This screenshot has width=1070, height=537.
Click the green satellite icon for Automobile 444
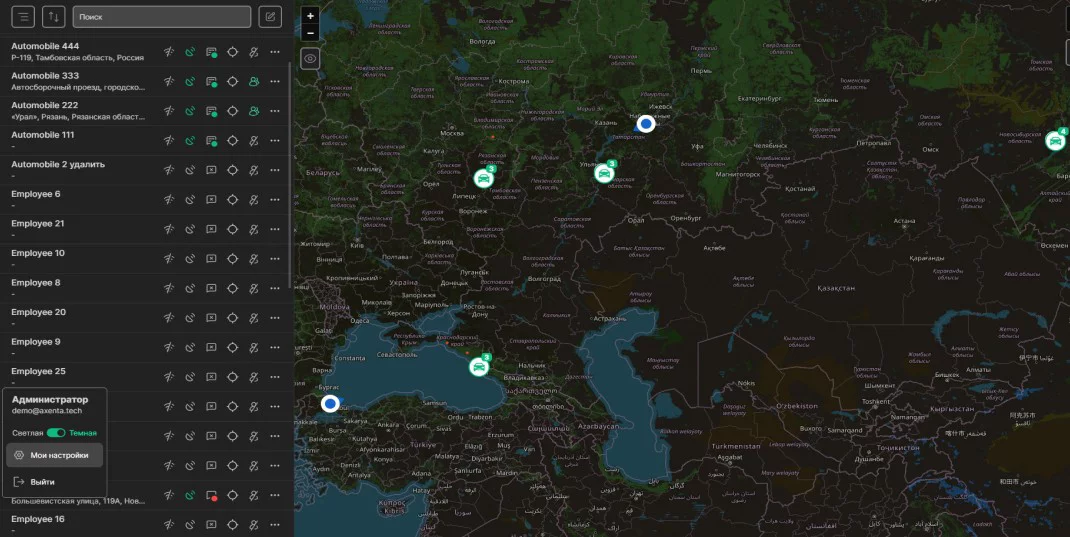190,52
